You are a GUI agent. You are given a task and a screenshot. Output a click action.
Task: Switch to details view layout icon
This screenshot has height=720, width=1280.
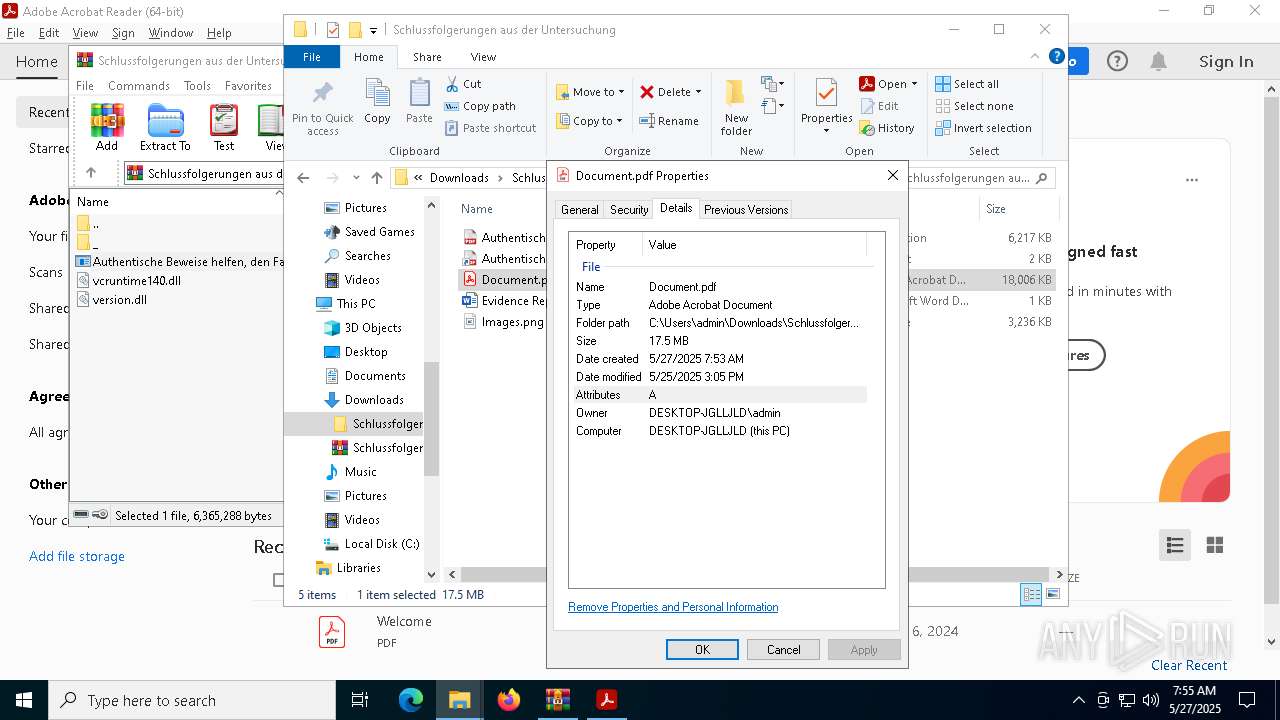(1031, 594)
